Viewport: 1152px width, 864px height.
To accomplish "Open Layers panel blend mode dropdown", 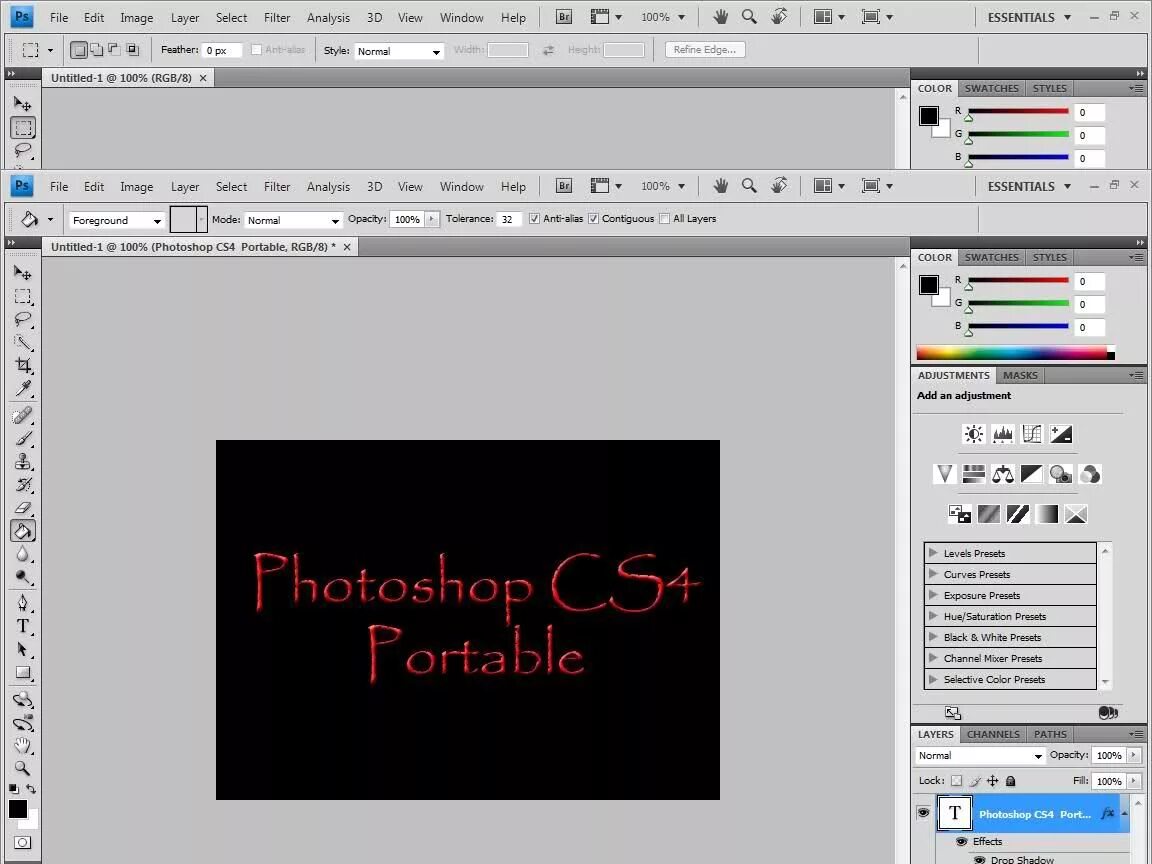I will pos(980,755).
